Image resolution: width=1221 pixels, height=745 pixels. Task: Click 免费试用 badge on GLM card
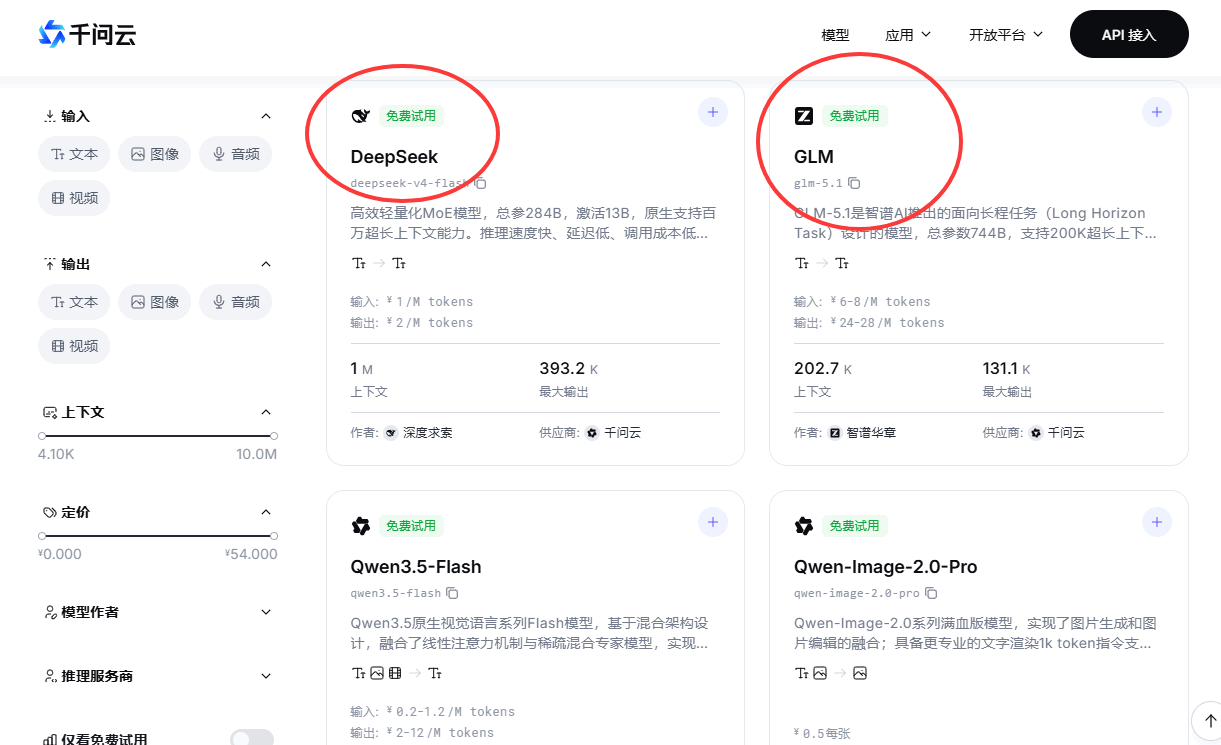point(855,116)
